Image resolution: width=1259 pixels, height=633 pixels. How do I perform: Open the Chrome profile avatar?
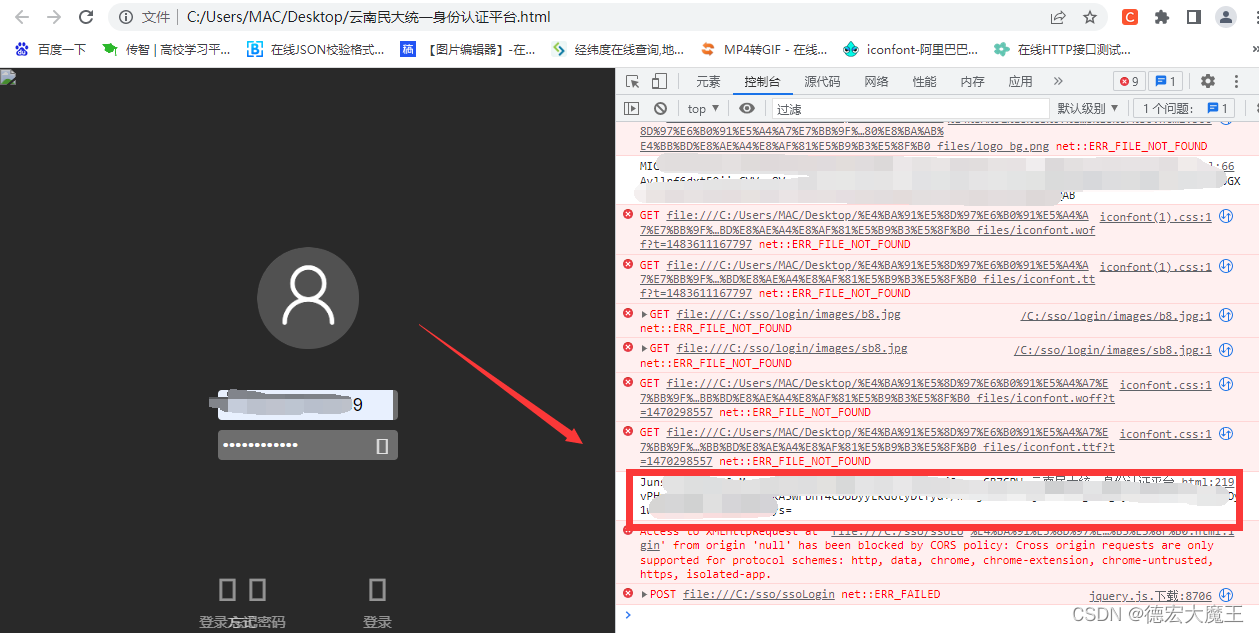(1226, 17)
